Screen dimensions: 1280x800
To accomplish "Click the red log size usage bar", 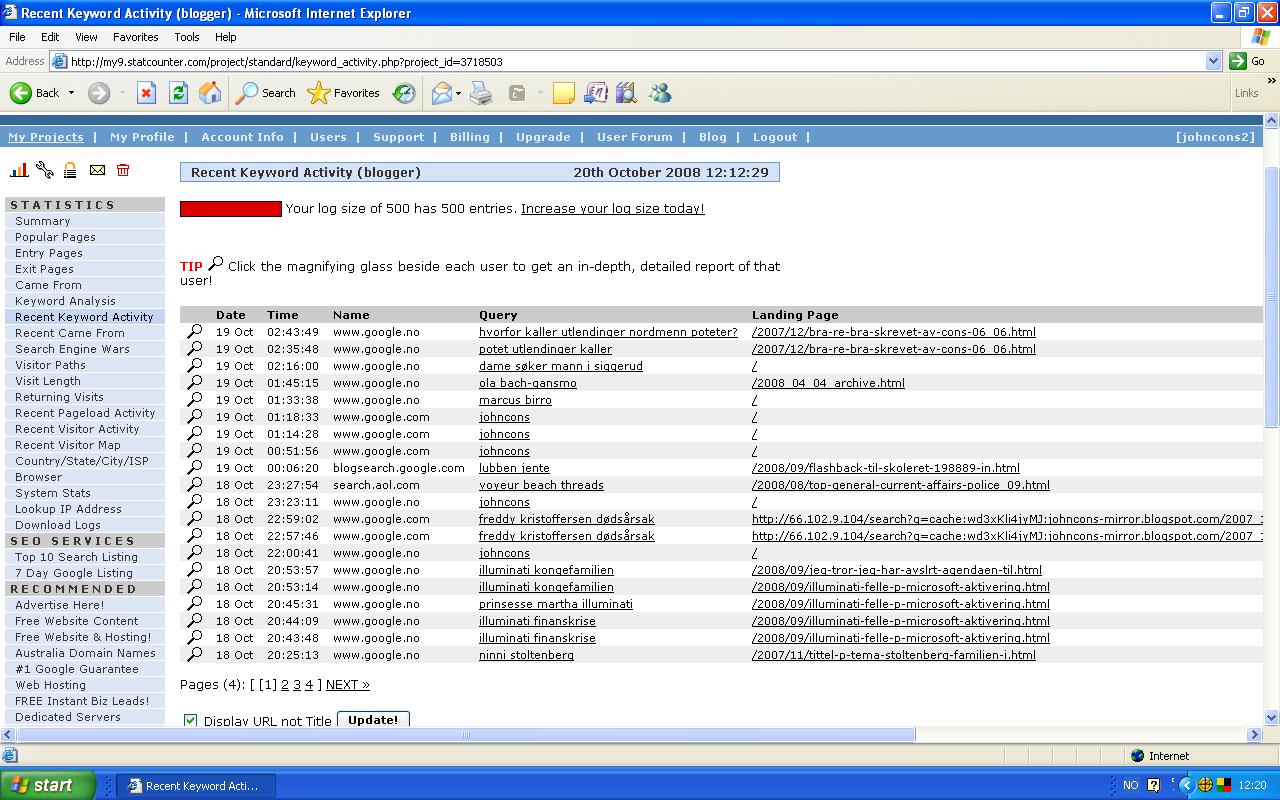I will [231, 209].
